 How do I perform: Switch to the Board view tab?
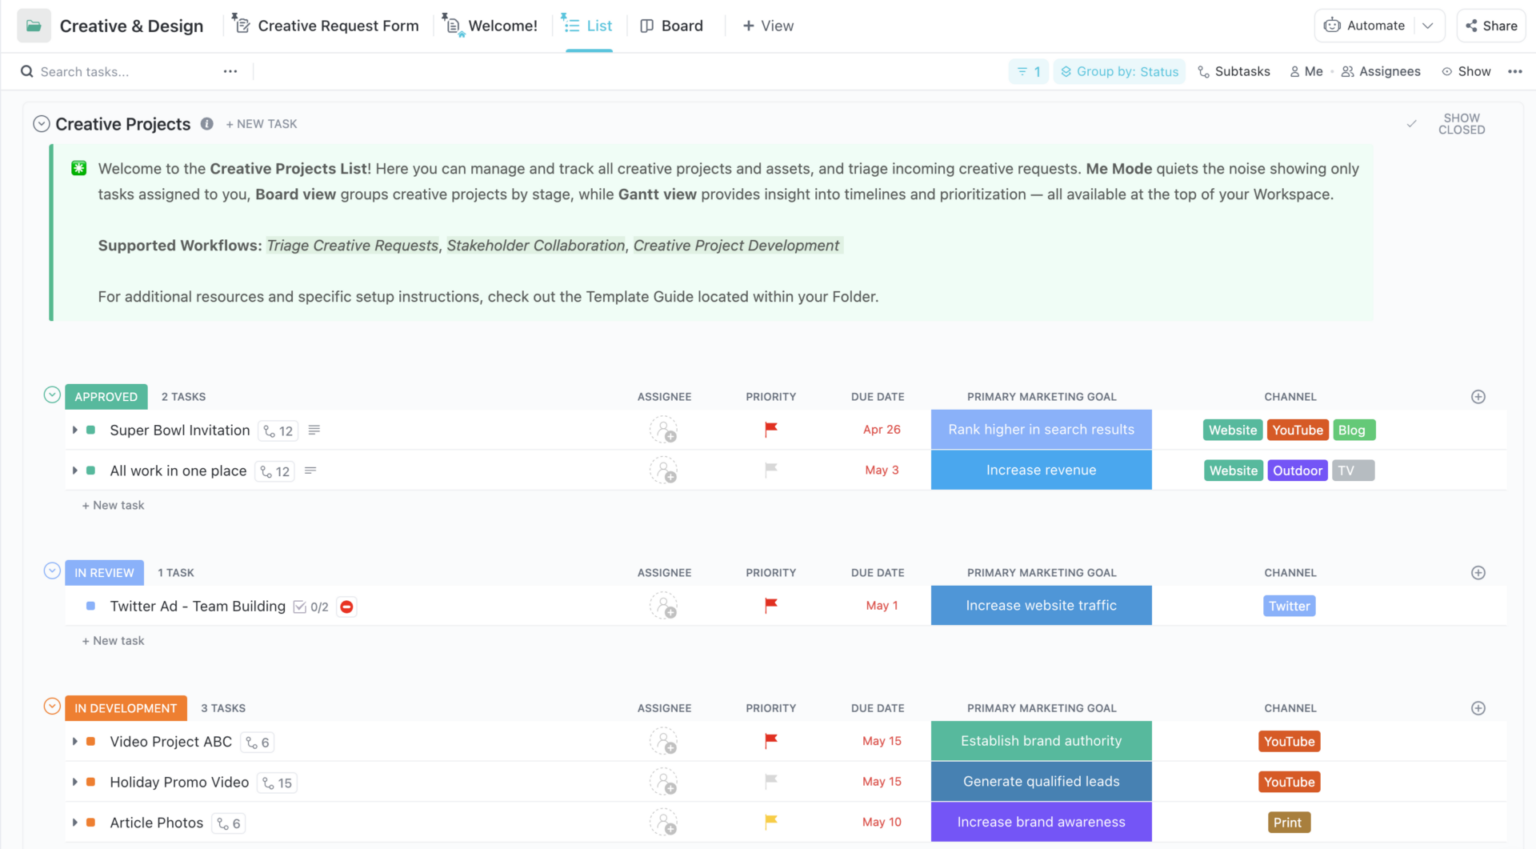click(x=672, y=25)
